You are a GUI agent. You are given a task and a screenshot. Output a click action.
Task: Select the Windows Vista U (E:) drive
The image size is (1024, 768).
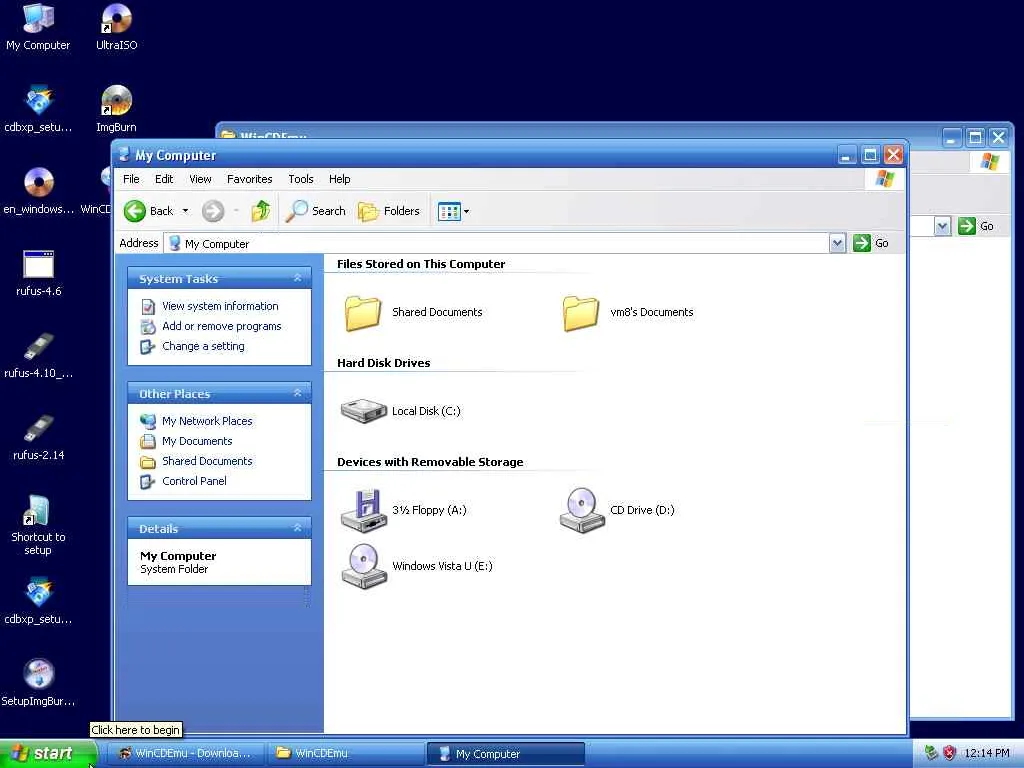click(417, 566)
